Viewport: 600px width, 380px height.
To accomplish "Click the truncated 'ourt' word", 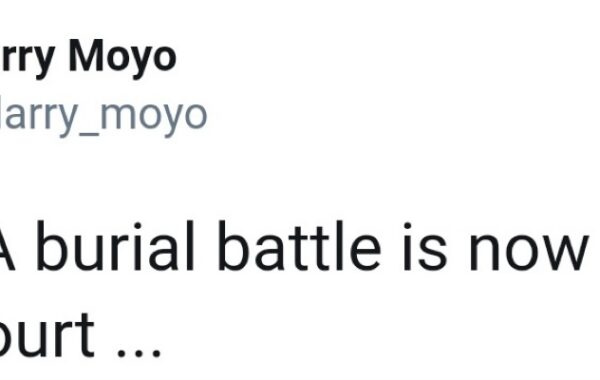I will coord(47,336).
